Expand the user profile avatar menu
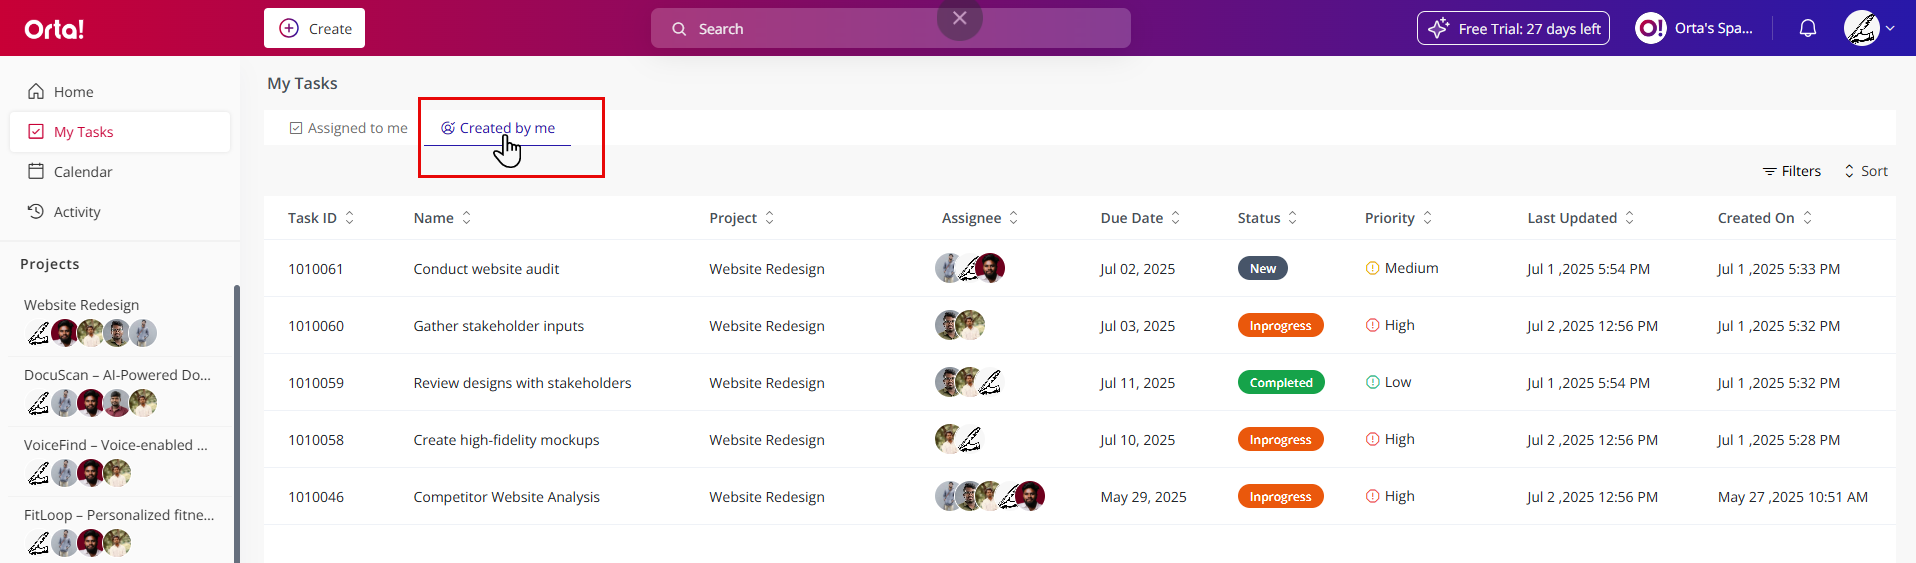Viewport: 1916px width, 563px height. tap(1869, 28)
